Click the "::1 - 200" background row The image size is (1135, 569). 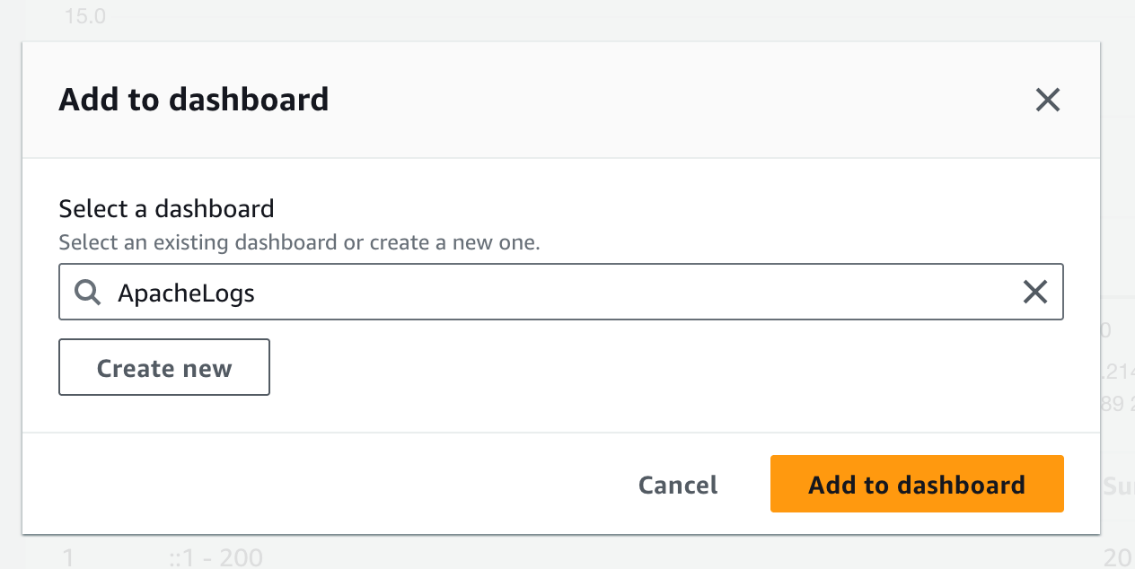point(216,557)
